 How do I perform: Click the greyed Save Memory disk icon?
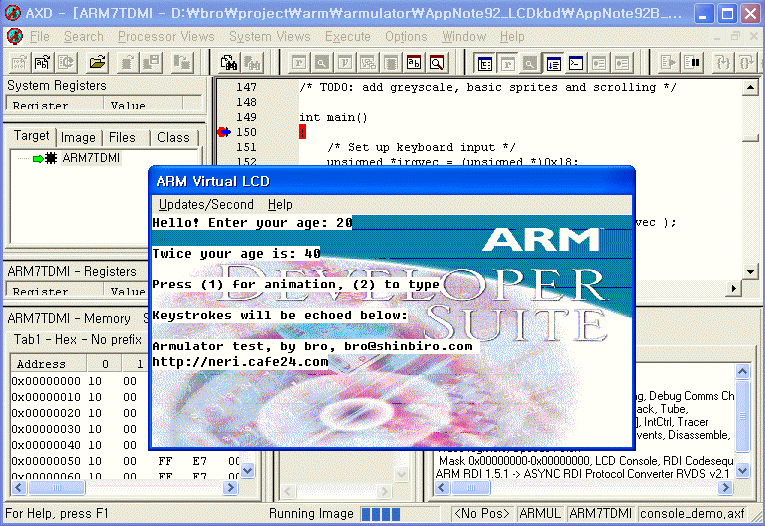click(152, 62)
